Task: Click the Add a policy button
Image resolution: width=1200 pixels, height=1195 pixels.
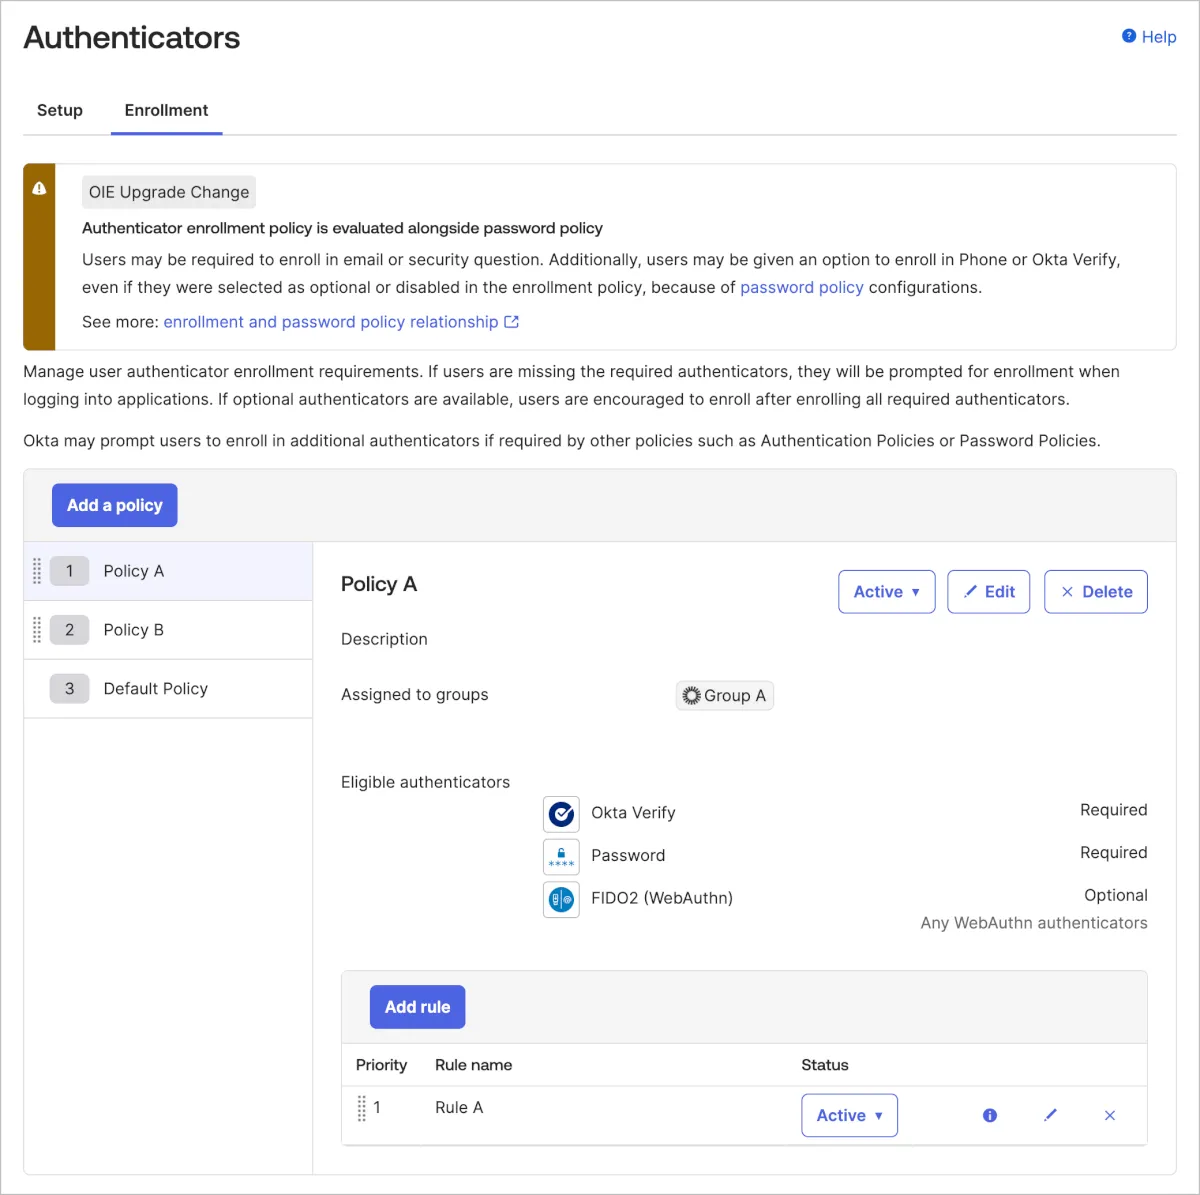Action: [114, 505]
